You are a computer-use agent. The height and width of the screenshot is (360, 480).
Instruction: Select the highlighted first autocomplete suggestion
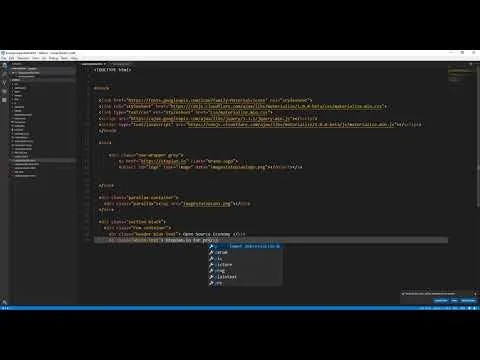(x=246, y=246)
